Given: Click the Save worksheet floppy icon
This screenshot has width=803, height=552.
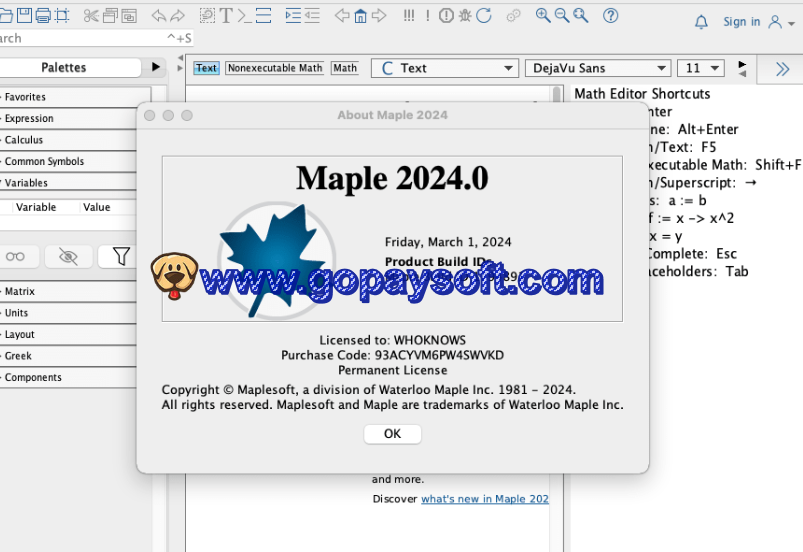Looking at the screenshot, I should 24,15.
